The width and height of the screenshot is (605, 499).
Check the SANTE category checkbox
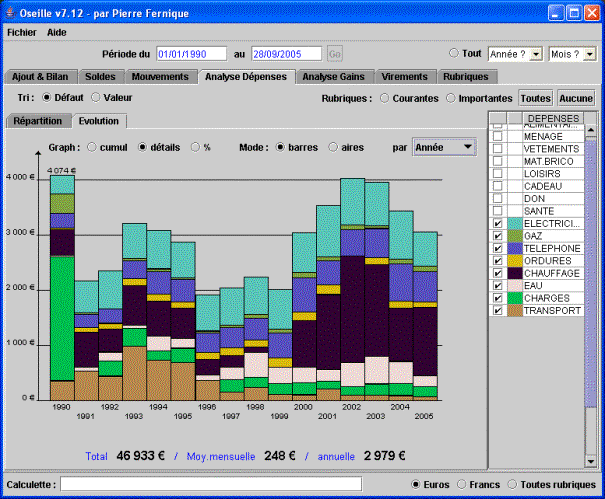point(498,211)
